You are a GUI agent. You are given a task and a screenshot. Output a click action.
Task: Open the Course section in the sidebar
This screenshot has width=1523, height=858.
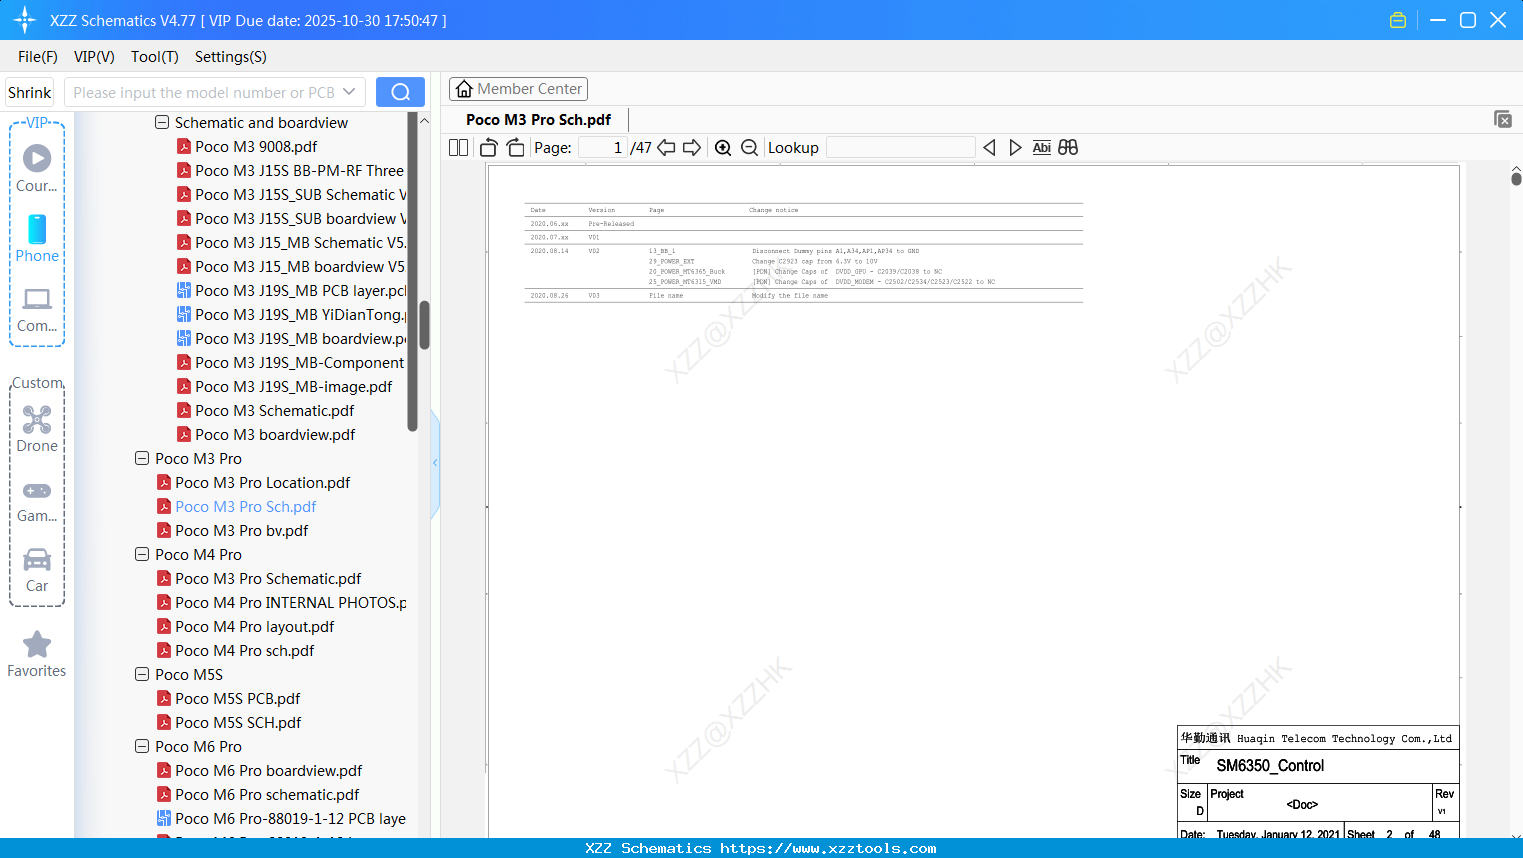(37, 168)
